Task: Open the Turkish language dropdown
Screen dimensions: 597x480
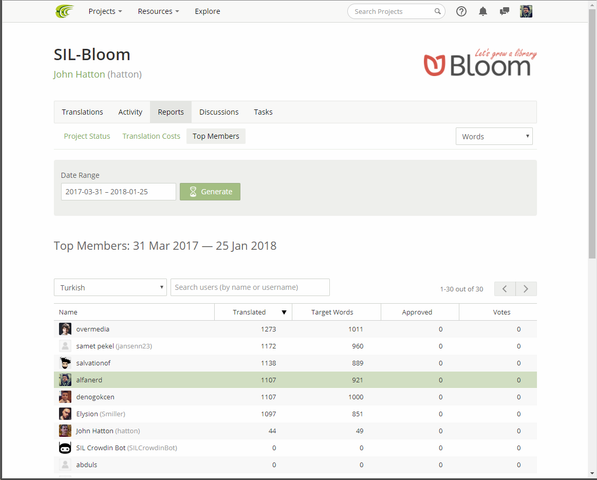Action: point(110,287)
